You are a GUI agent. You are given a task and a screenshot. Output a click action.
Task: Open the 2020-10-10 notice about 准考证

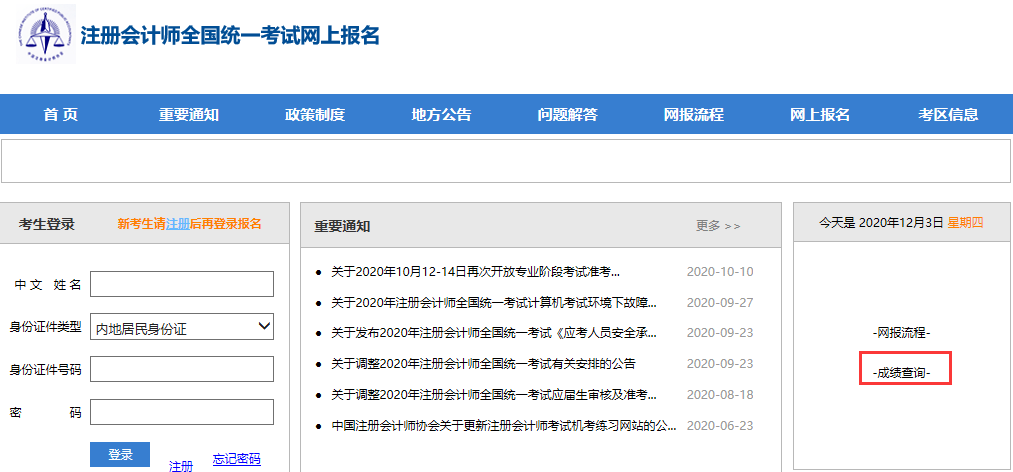click(x=475, y=272)
